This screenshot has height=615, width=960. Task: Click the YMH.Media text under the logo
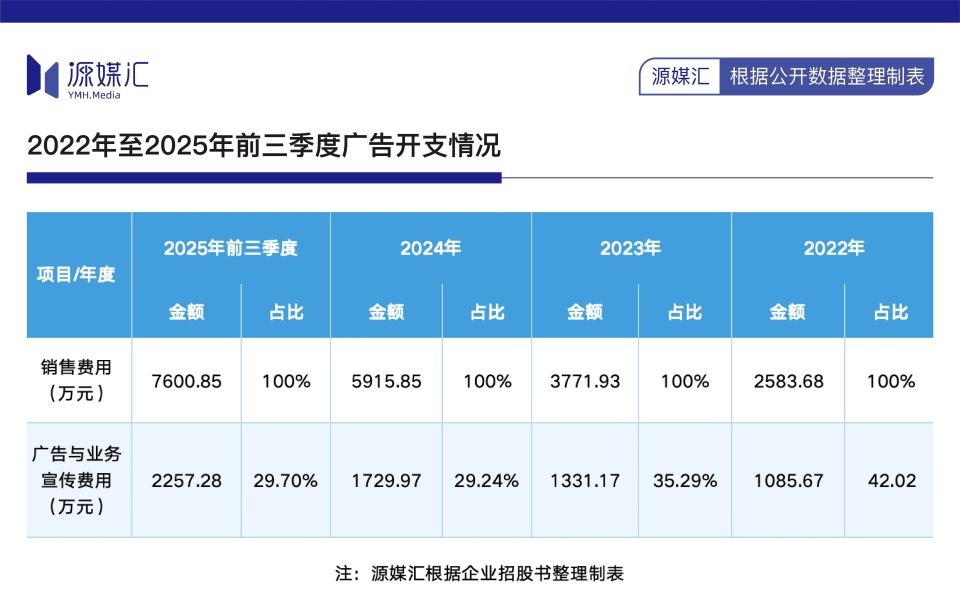pyautogui.click(x=94, y=95)
